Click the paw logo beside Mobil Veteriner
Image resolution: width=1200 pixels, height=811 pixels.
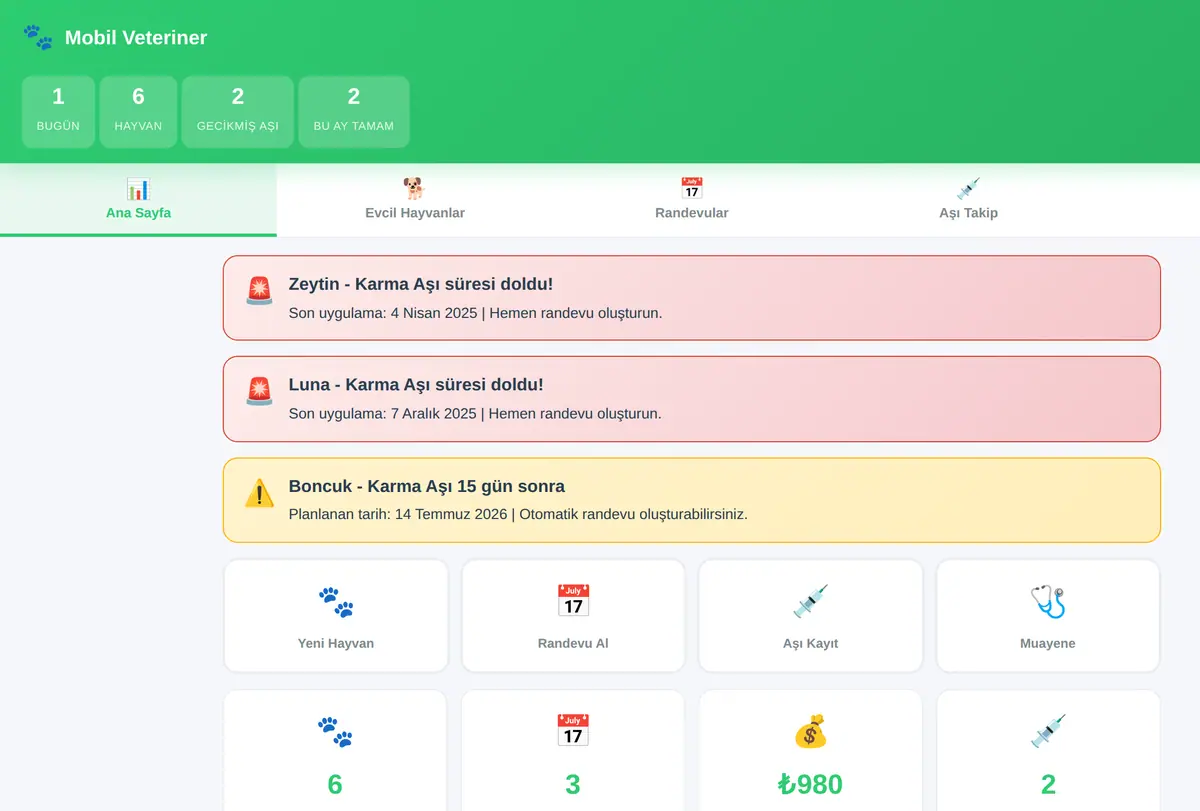click(x=38, y=38)
